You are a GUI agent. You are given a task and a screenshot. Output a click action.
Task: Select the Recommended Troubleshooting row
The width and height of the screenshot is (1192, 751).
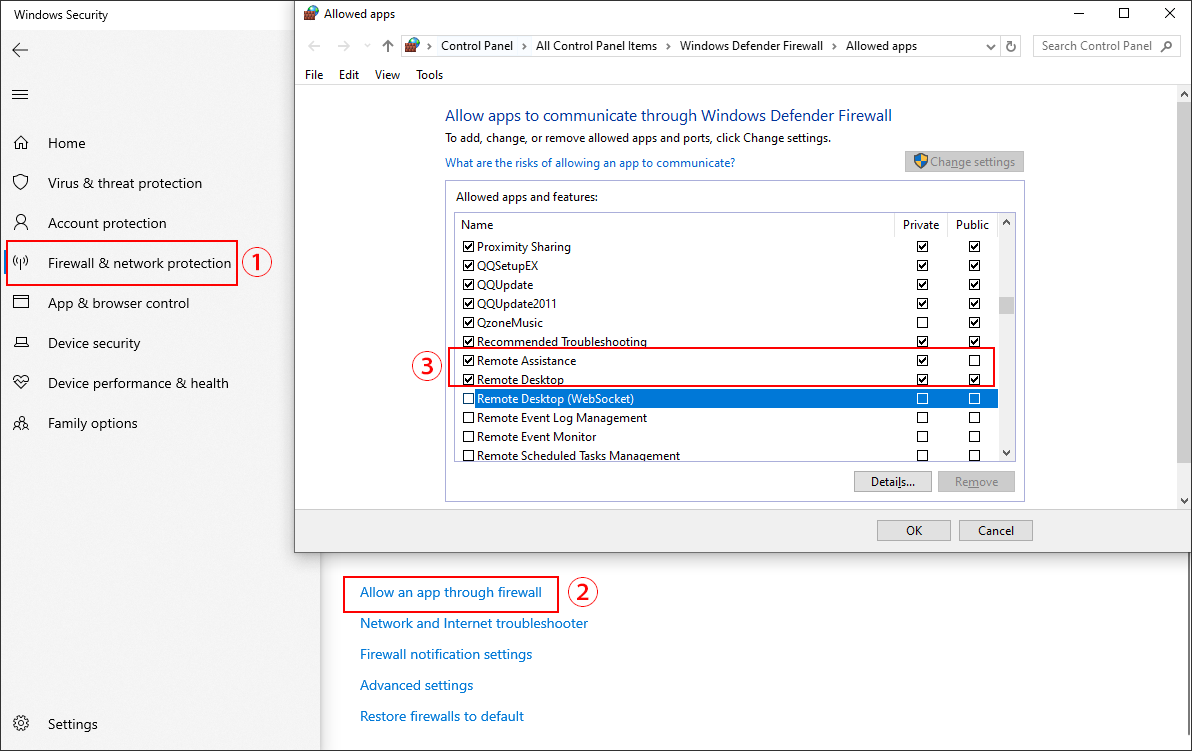click(x=726, y=341)
